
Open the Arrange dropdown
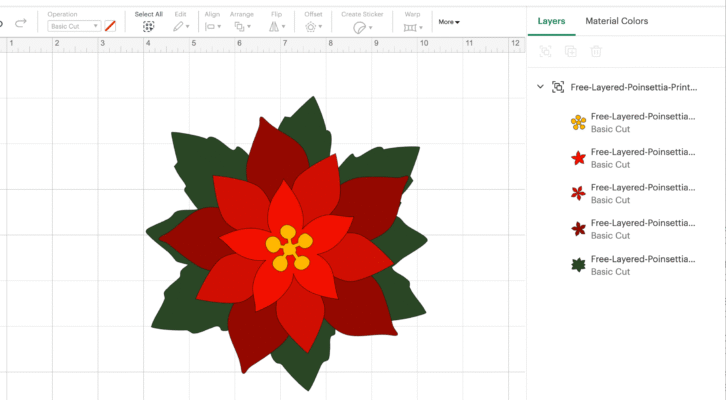coord(242,27)
